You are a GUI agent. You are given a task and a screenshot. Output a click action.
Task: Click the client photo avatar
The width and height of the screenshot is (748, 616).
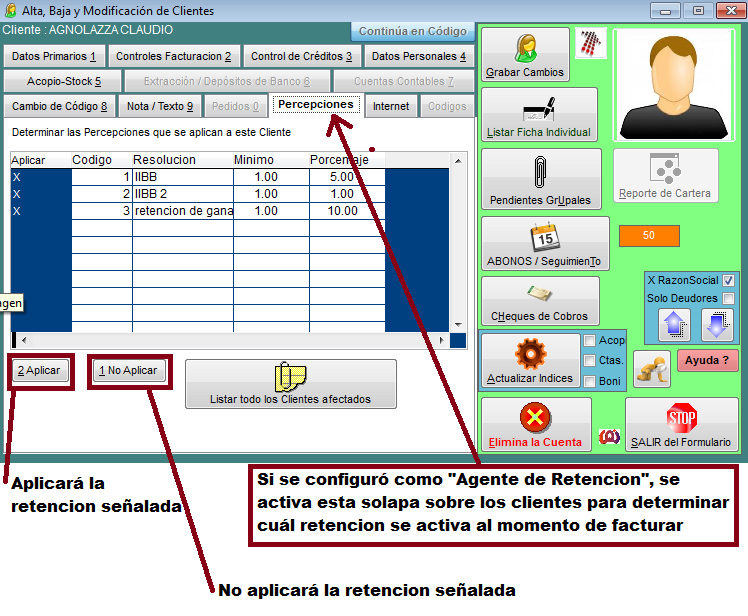pos(674,85)
